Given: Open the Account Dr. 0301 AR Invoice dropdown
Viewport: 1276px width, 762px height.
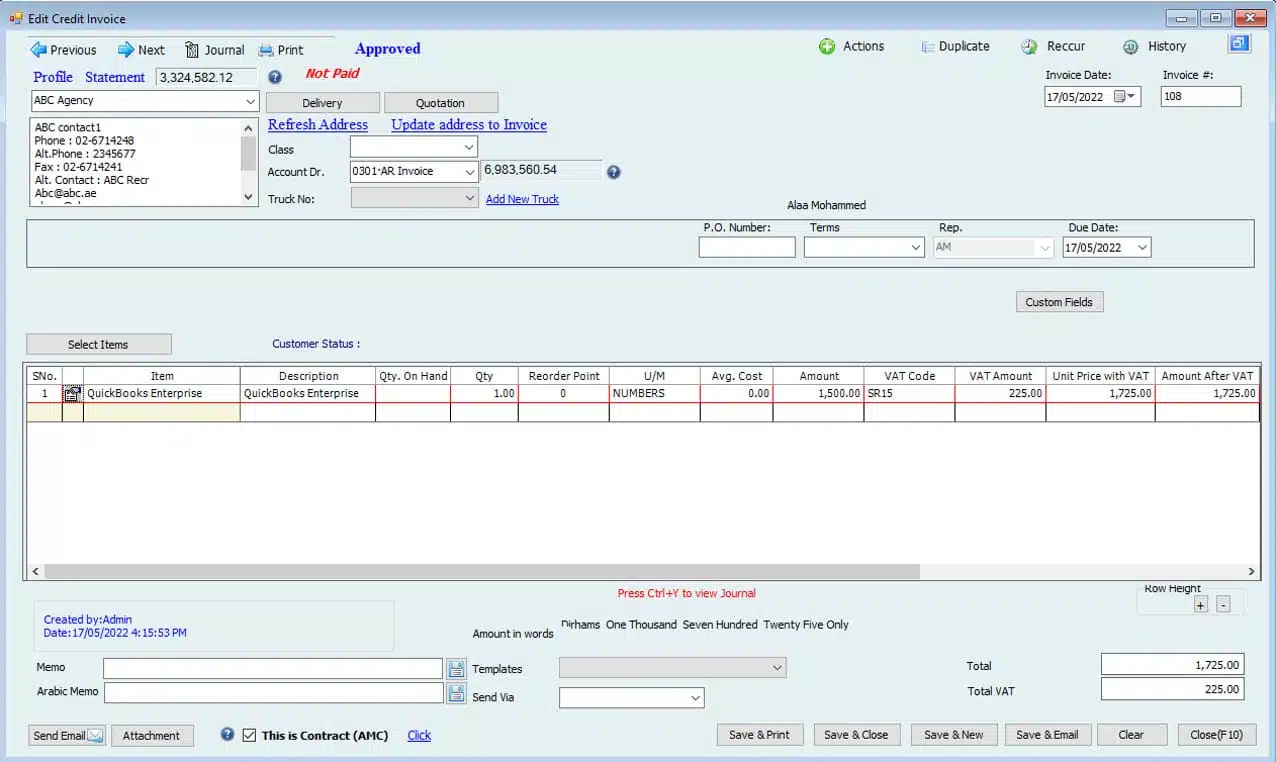Looking at the screenshot, I should click(x=469, y=172).
